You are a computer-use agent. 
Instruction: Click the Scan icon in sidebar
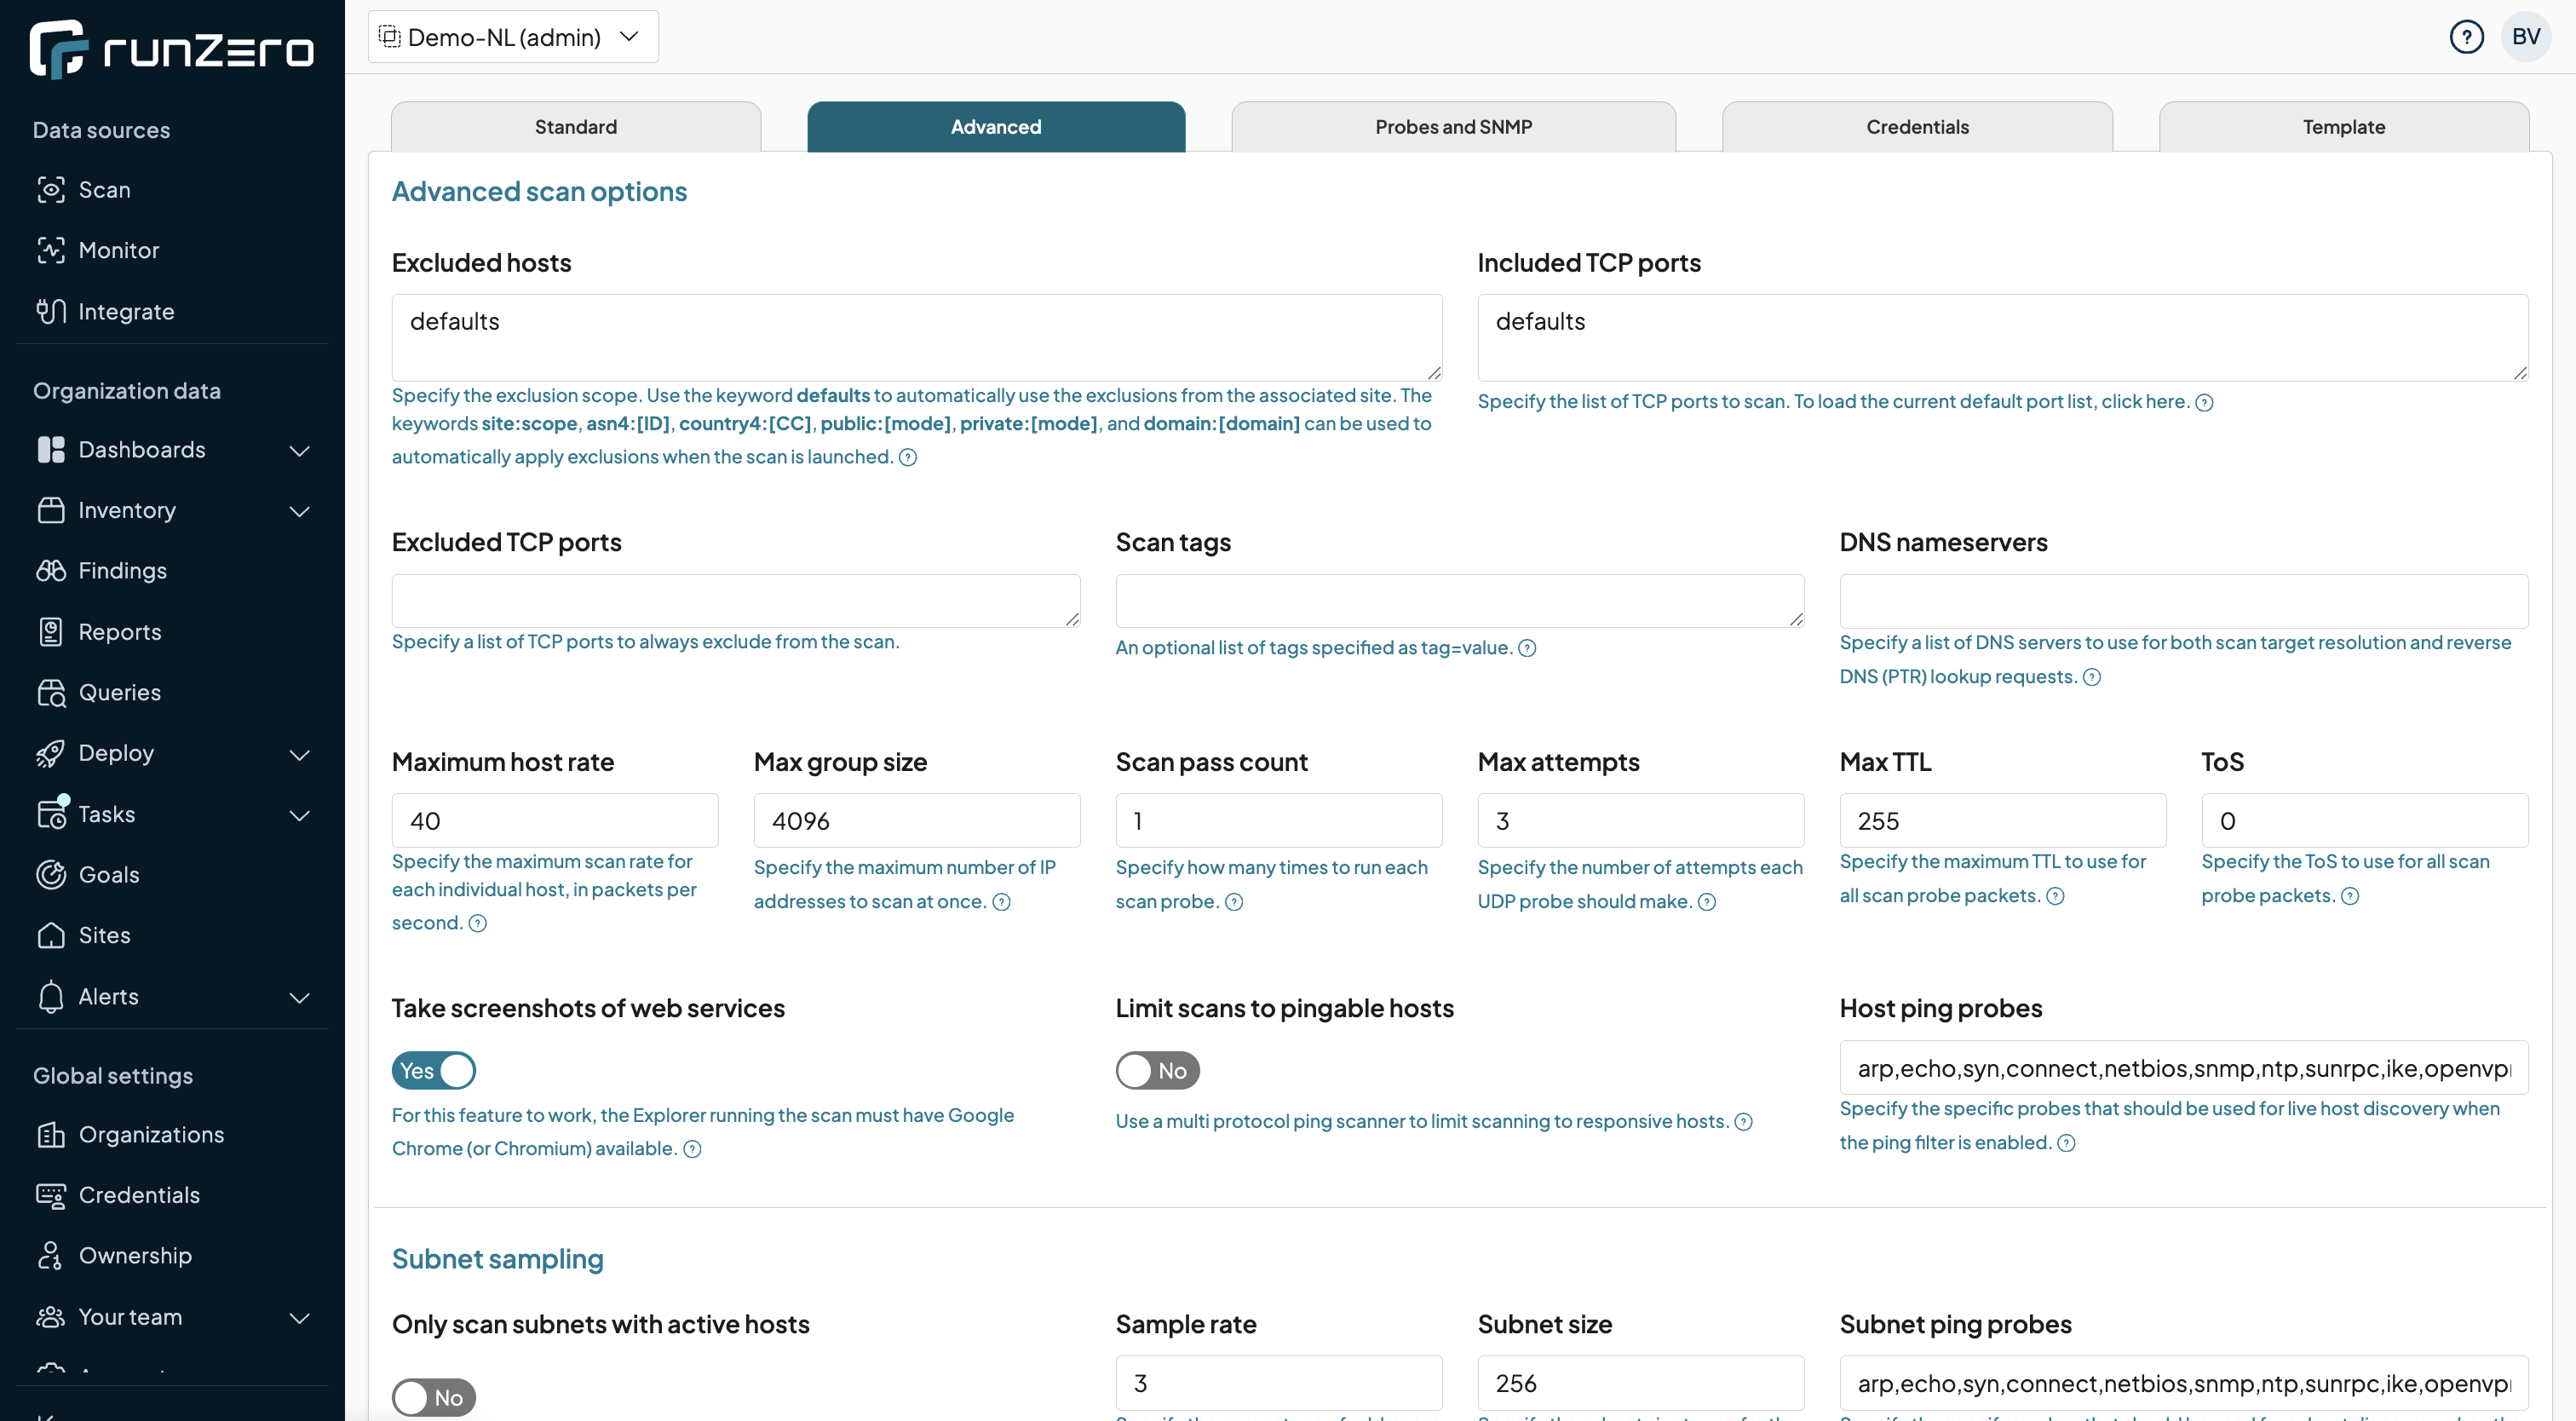(51, 189)
